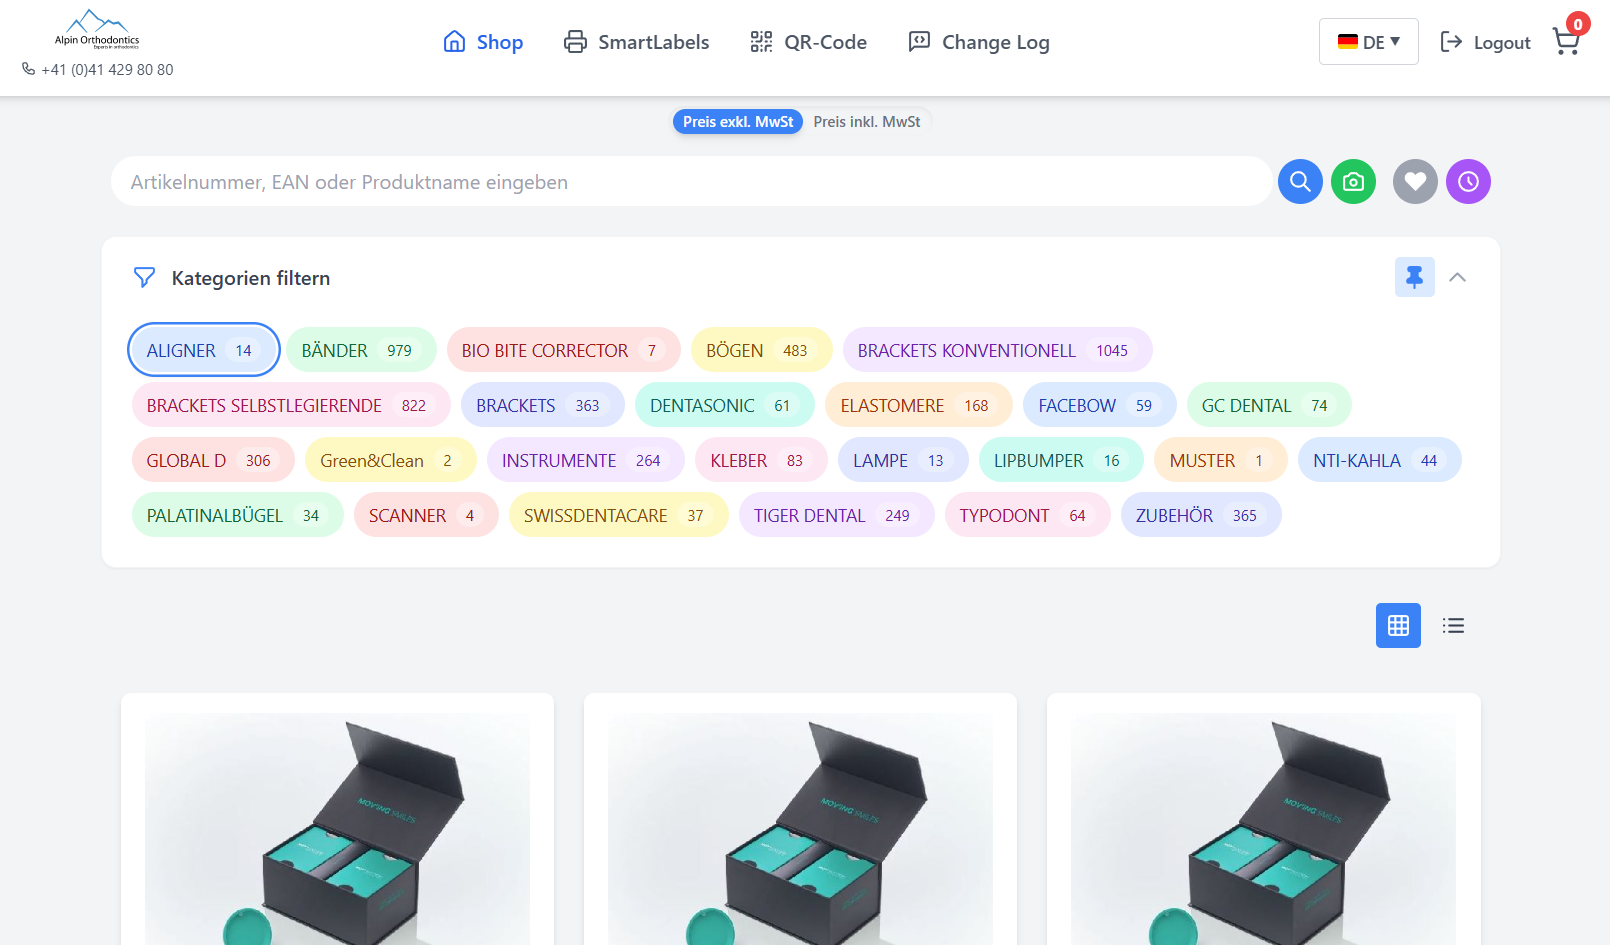Screen dimensions: 1610x945
Task: Pick the TIGER DENTAL category
Action: pos(836,515)
